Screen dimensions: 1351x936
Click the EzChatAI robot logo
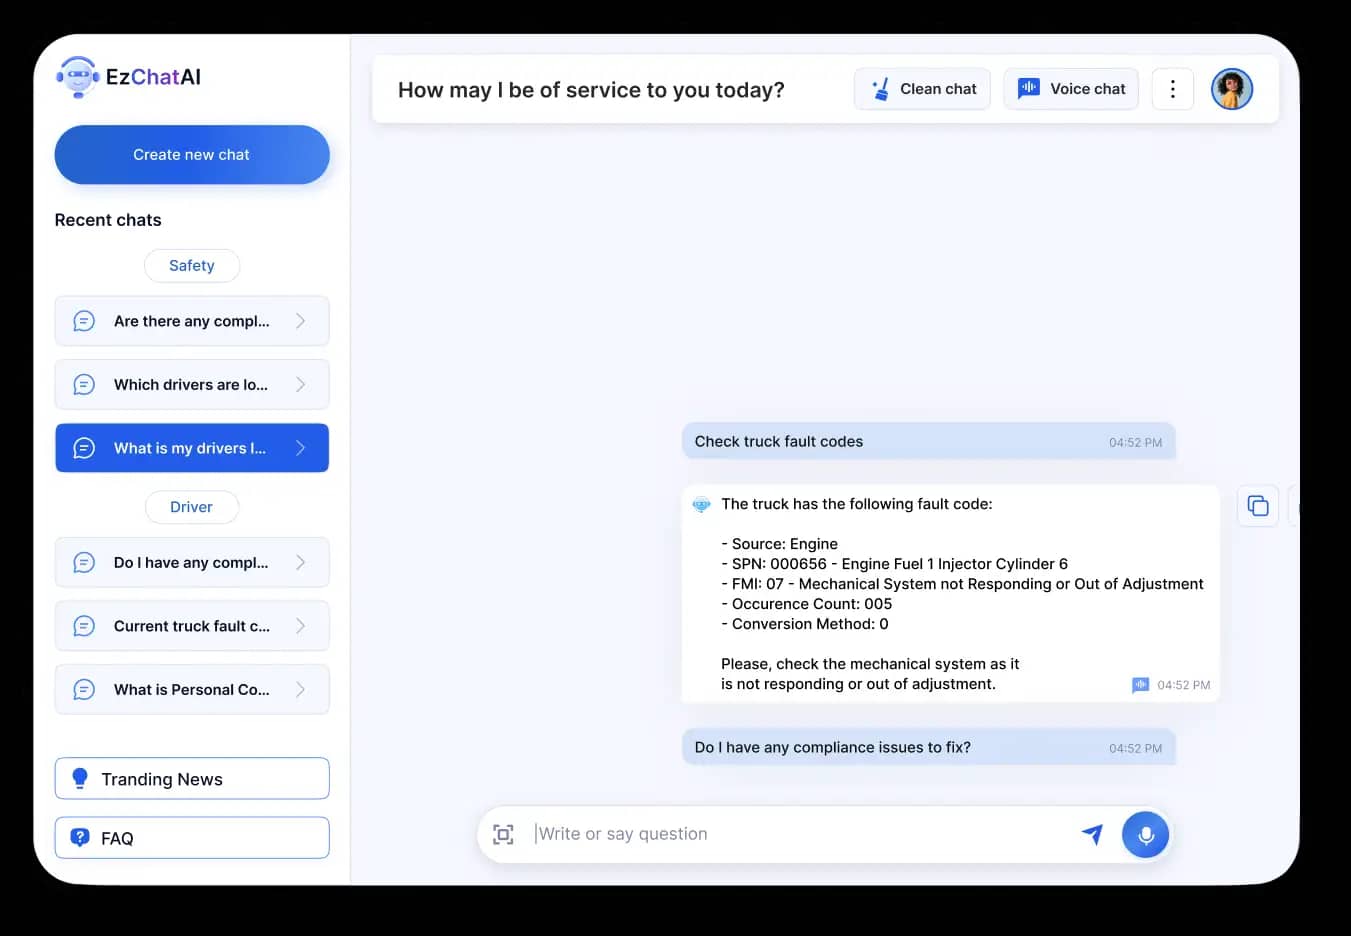click(77, 77)
